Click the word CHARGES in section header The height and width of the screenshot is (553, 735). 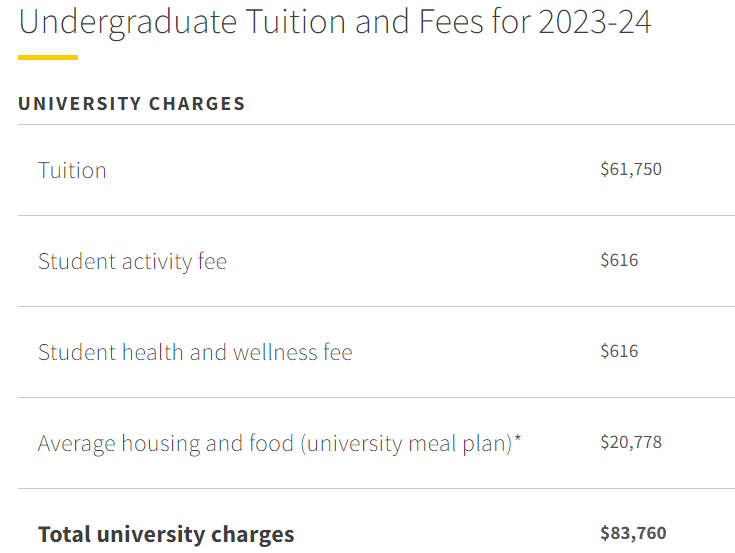point(197,104)
